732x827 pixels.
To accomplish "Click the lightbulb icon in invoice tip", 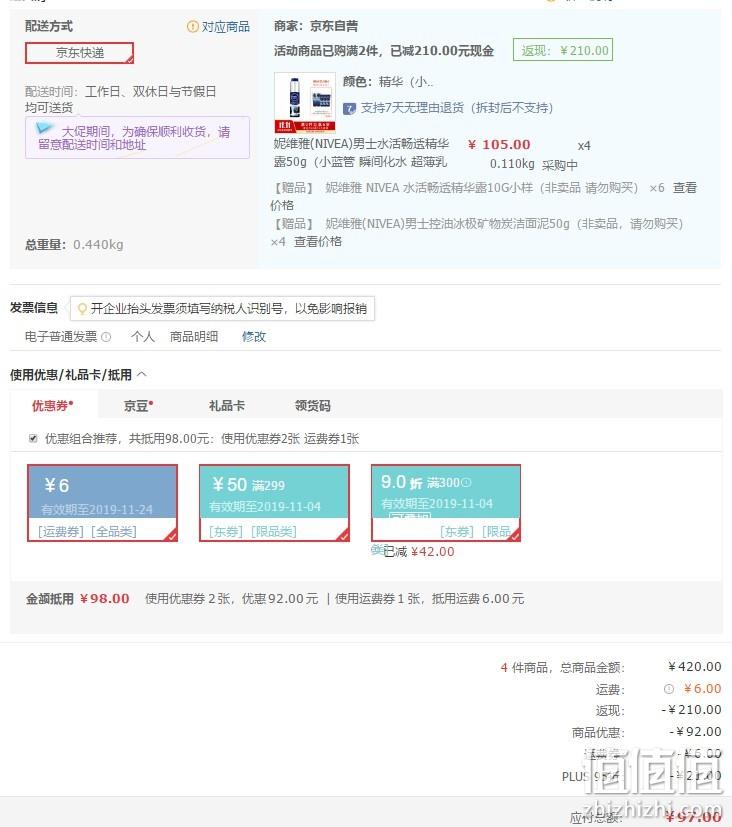I will click(82, 309).
